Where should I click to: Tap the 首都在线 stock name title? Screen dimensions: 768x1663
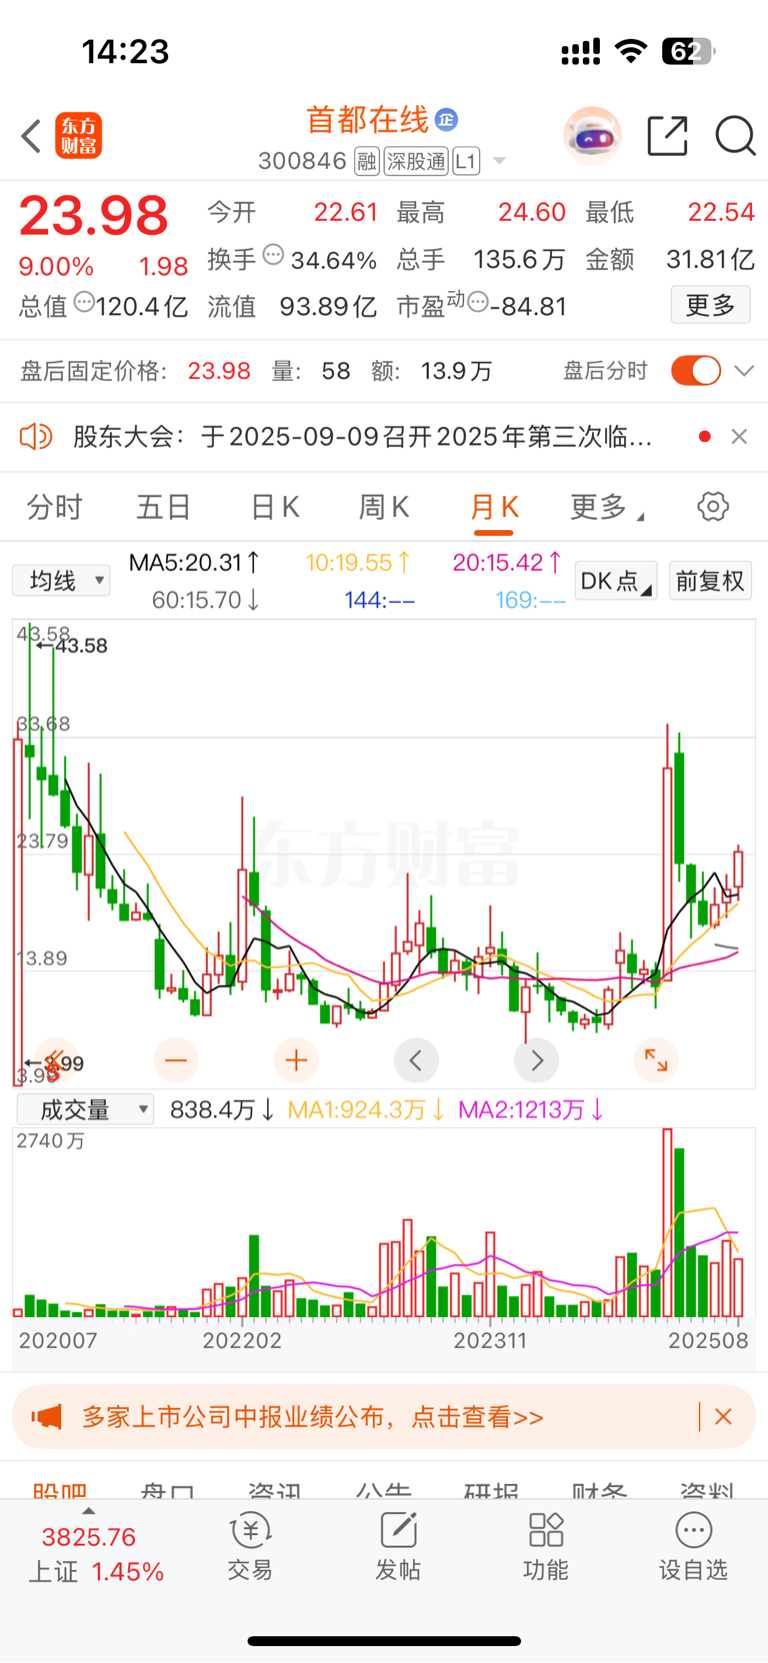pyautogui.click(x=367, y=121)
